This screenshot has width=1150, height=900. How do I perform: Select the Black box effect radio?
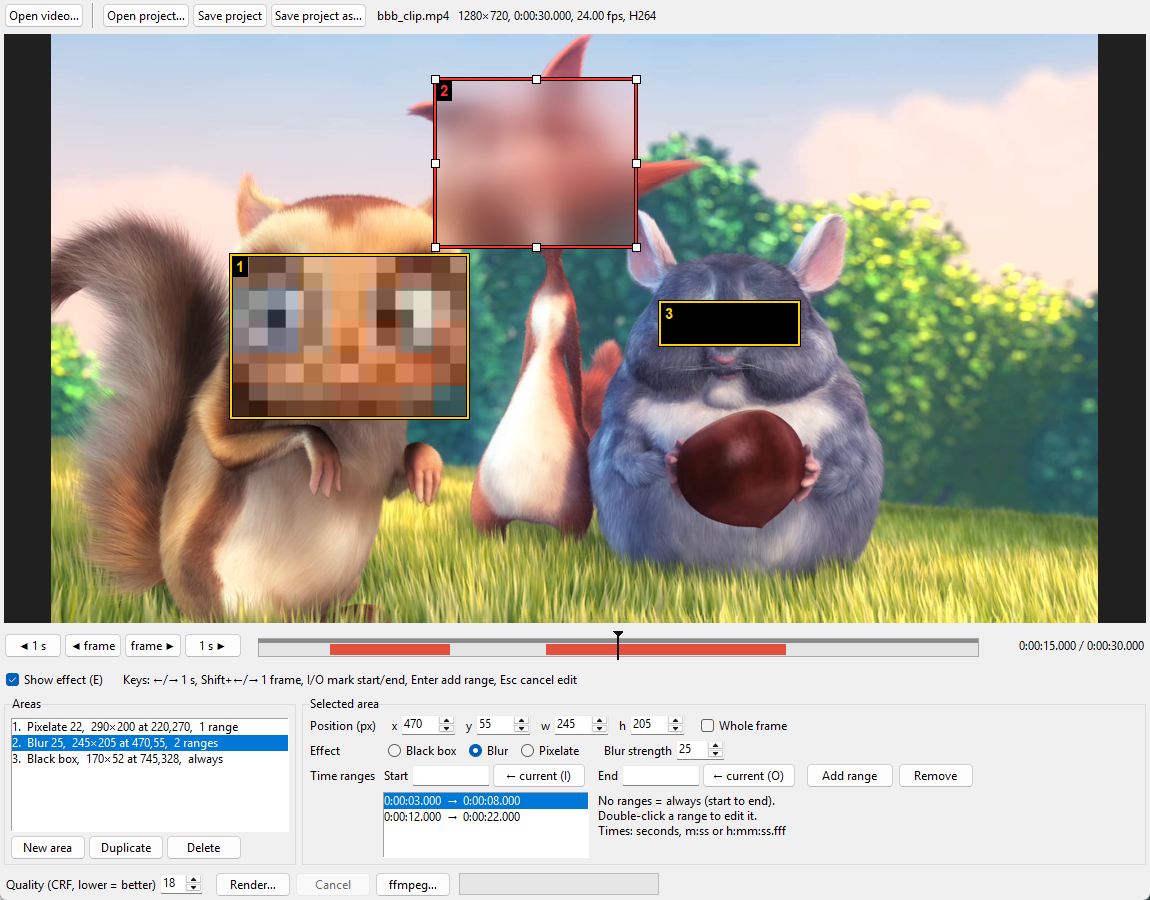pyautogui.click(x=395, y=750)
